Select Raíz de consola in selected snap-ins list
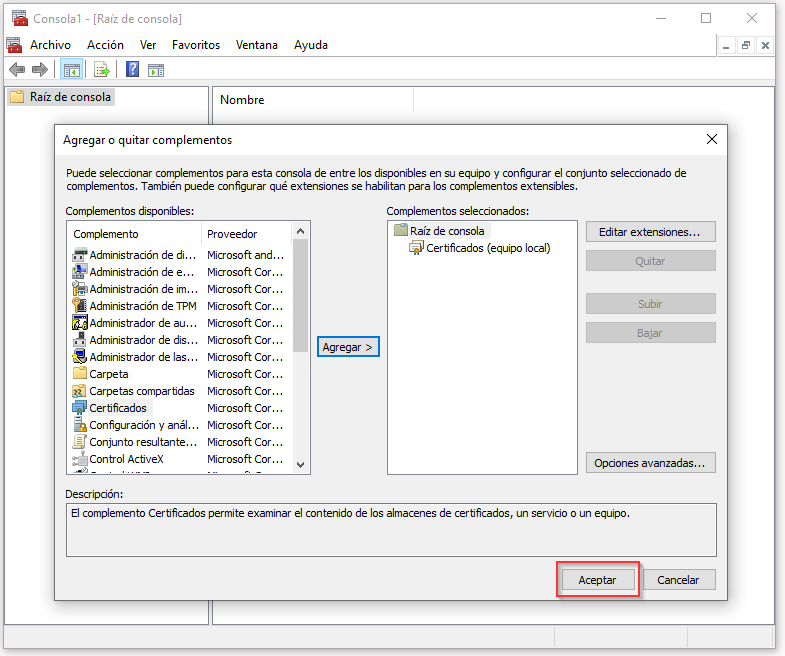The width and height of the screenshot is (785, 656). tap(446, 231)
